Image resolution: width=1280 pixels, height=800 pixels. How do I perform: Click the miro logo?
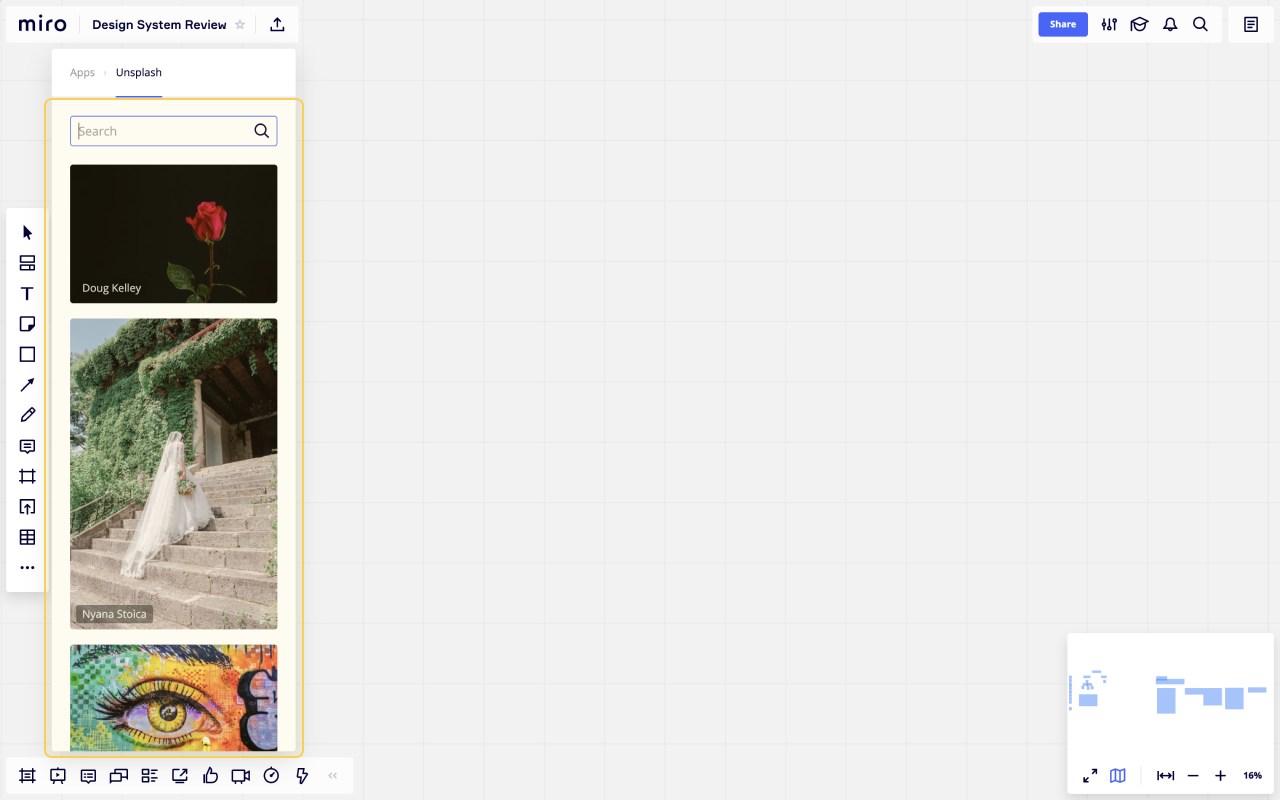(x=43, y=25)
